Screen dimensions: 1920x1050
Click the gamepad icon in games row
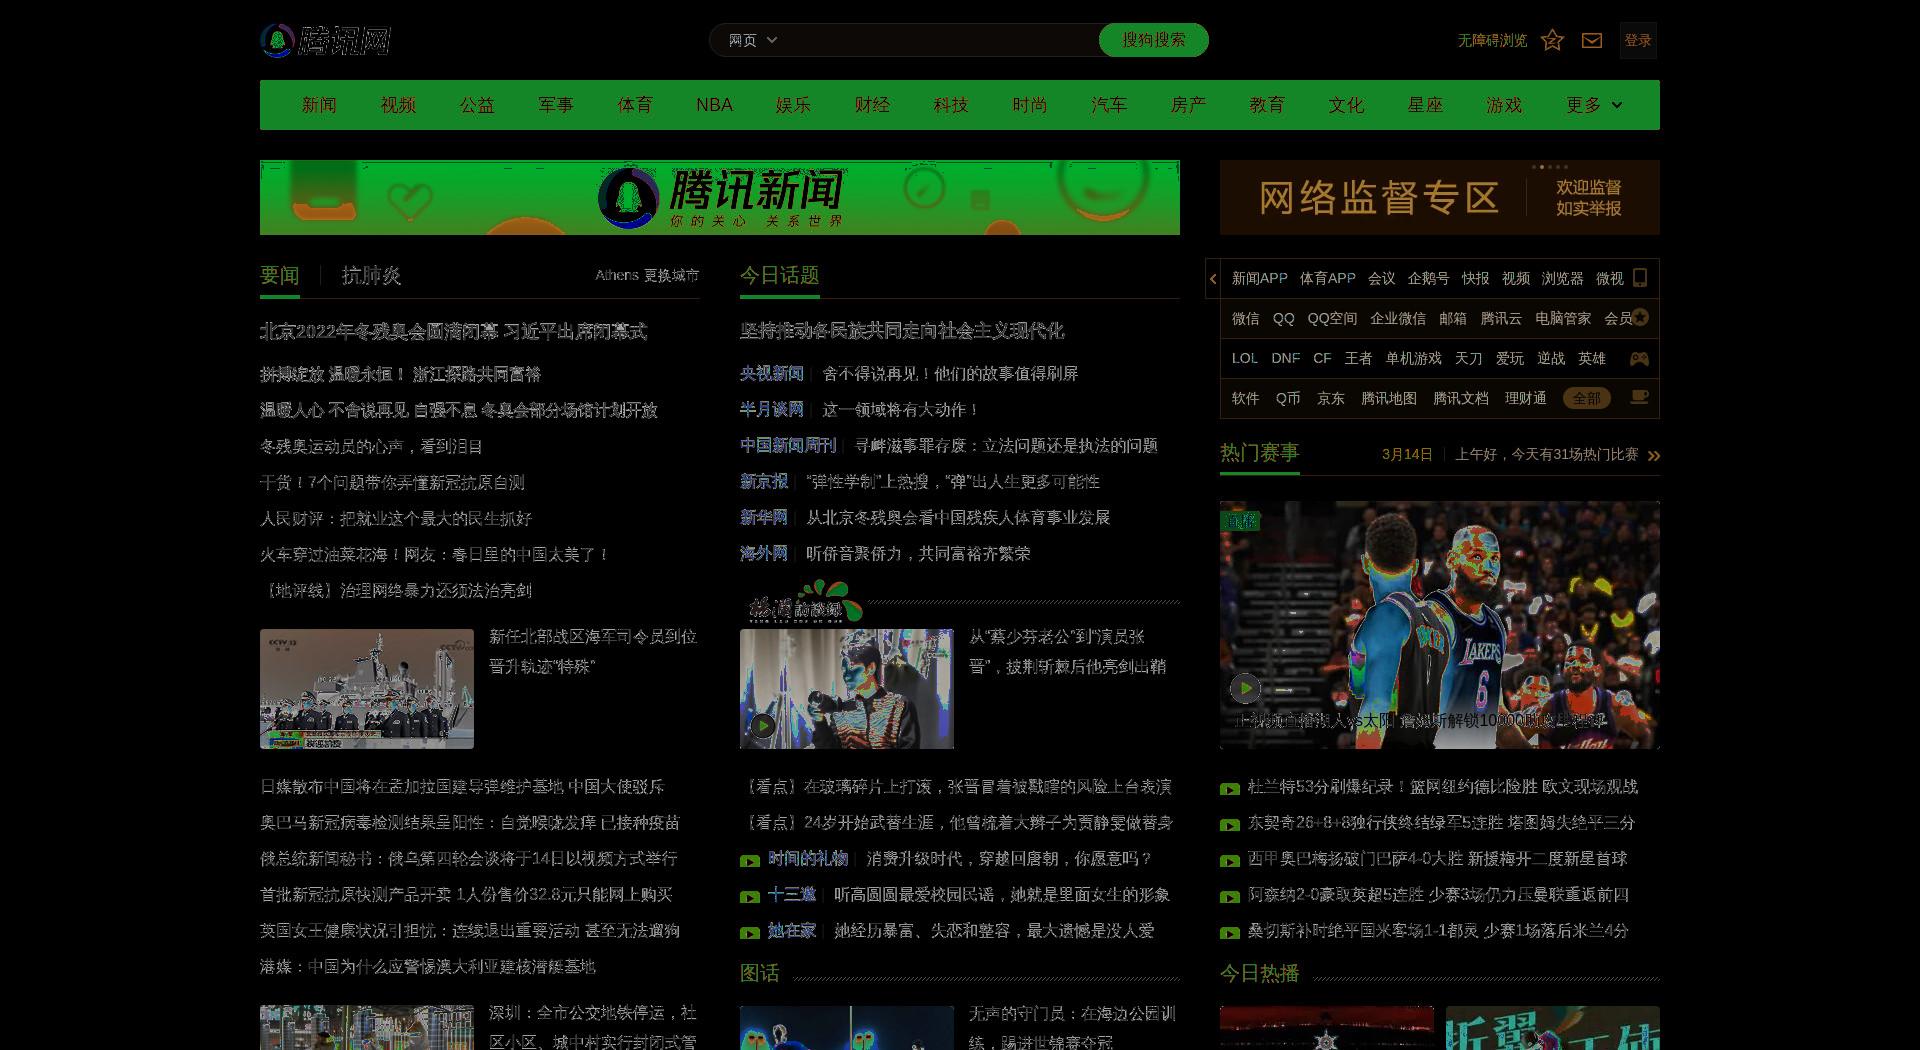tap(1640, 358)
